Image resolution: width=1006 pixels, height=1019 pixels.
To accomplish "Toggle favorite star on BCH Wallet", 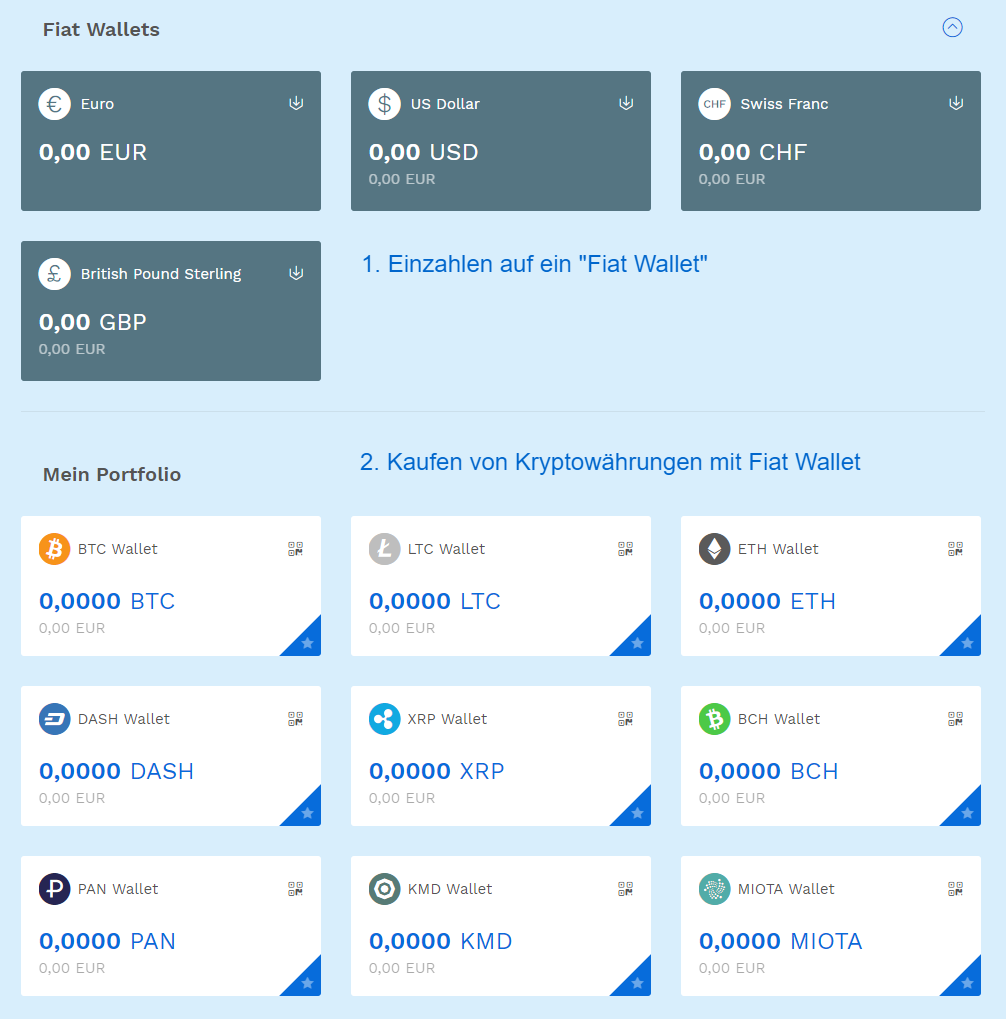I will [x=967, y=813].
